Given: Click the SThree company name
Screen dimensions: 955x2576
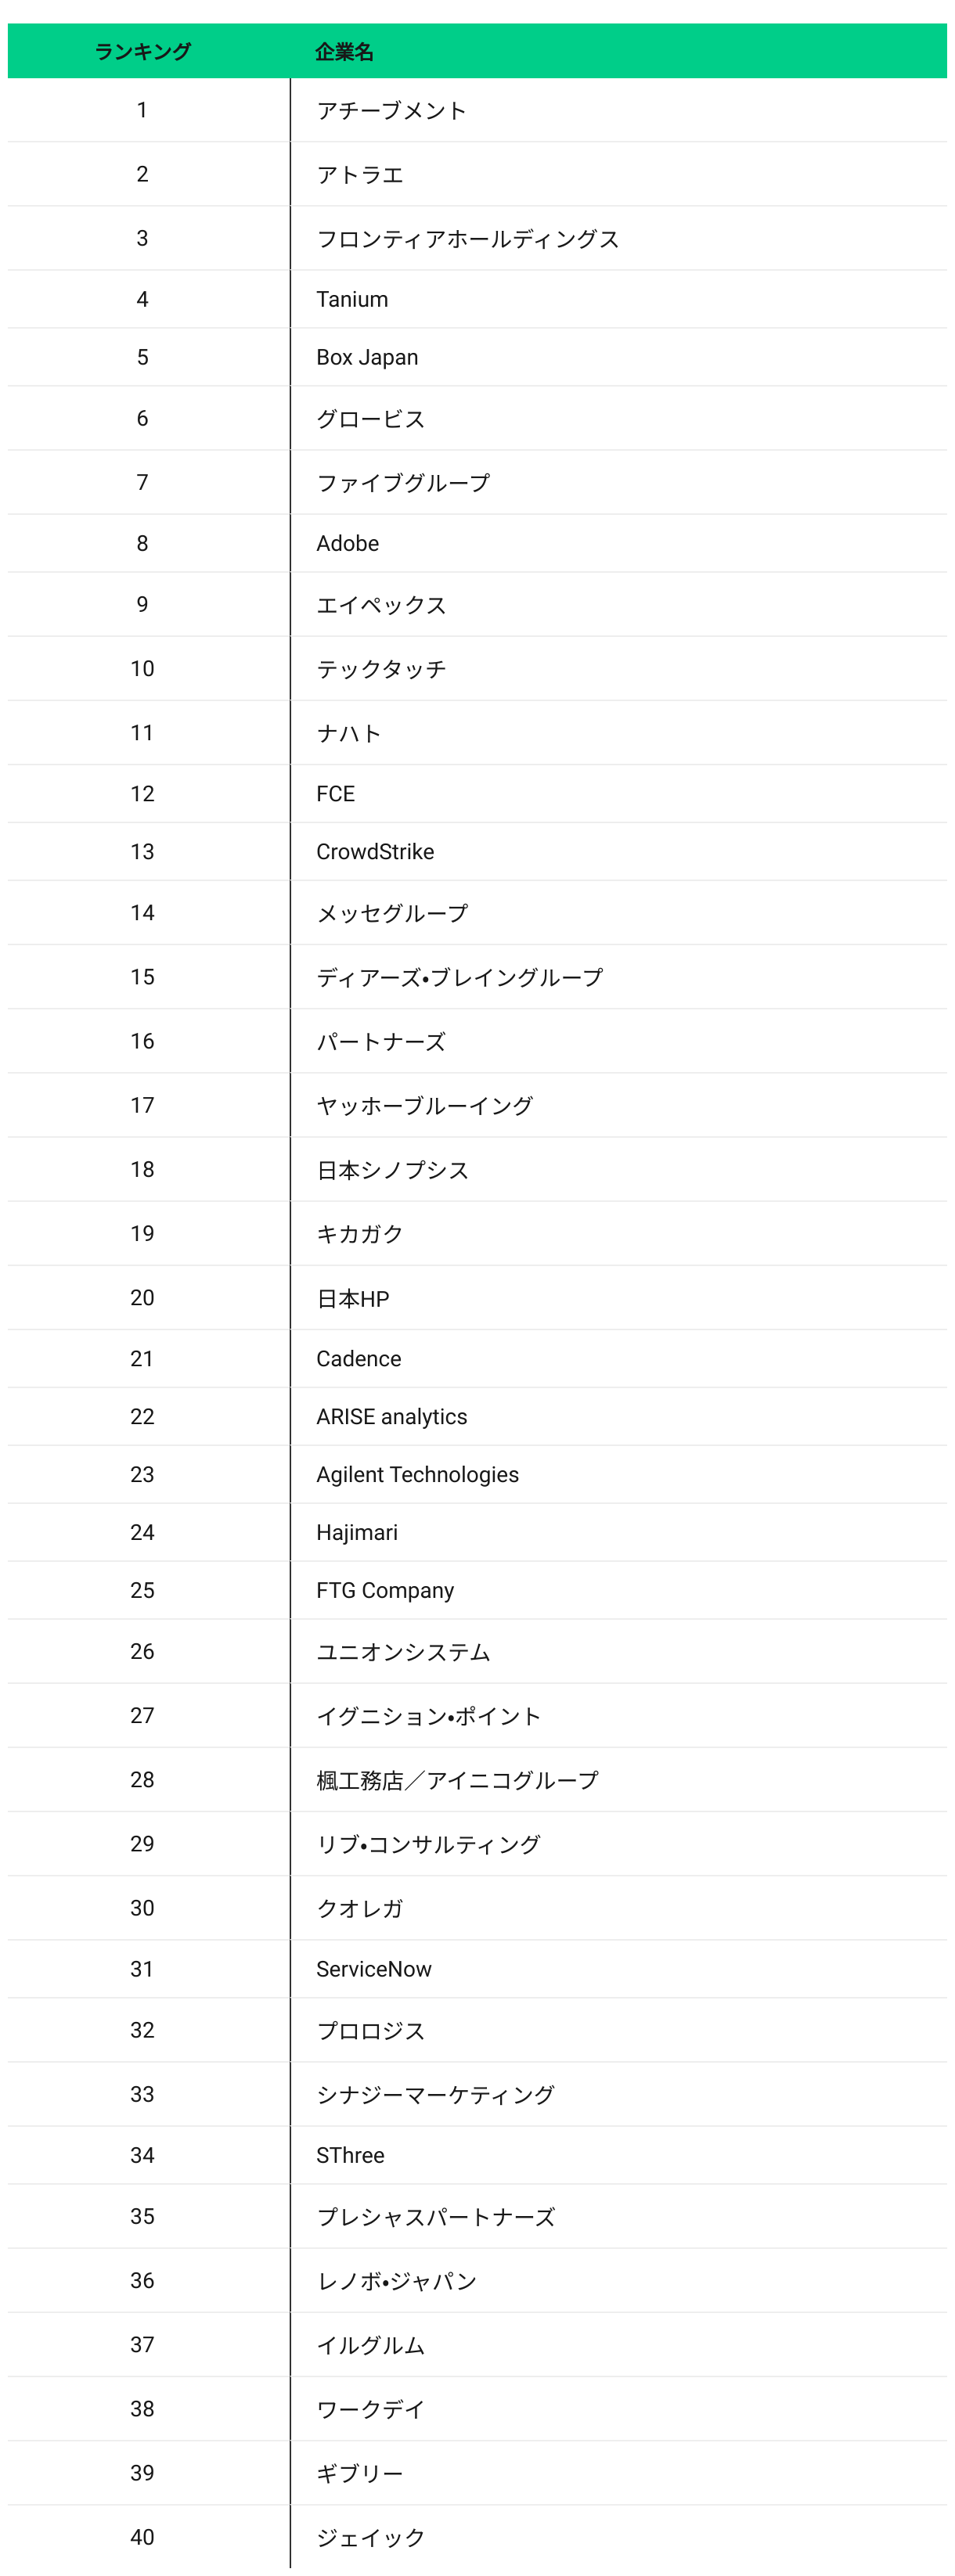Looking at the screenshot, I should click(x=350, y=2155).
